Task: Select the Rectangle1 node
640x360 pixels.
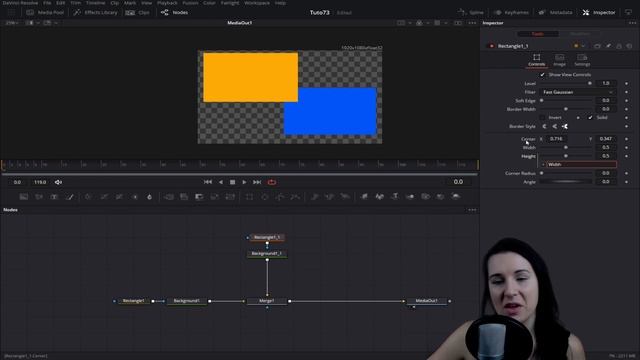Action: pyautogui.click(x=134, y=301)
